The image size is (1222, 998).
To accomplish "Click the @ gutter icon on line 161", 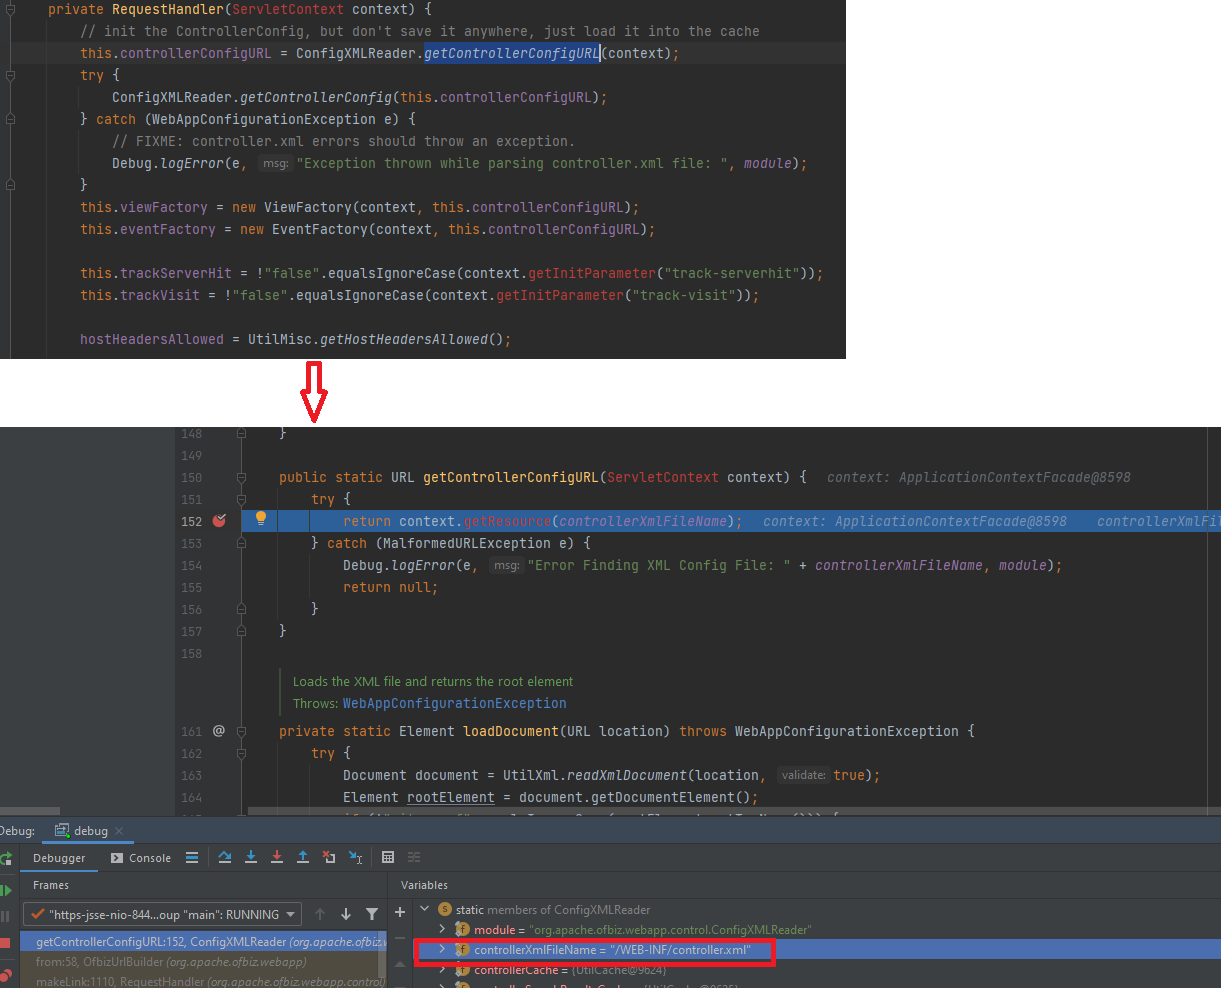I will pyautogui.click(x=219, y=731).
